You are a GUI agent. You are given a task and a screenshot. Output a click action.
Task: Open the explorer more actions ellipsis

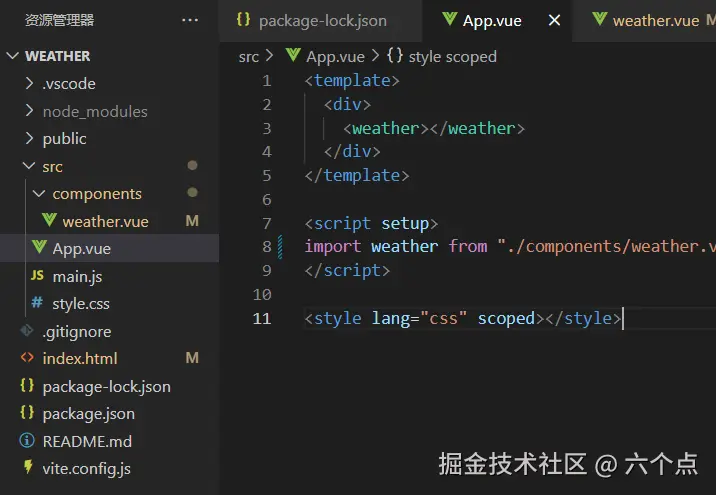point(190,20)
